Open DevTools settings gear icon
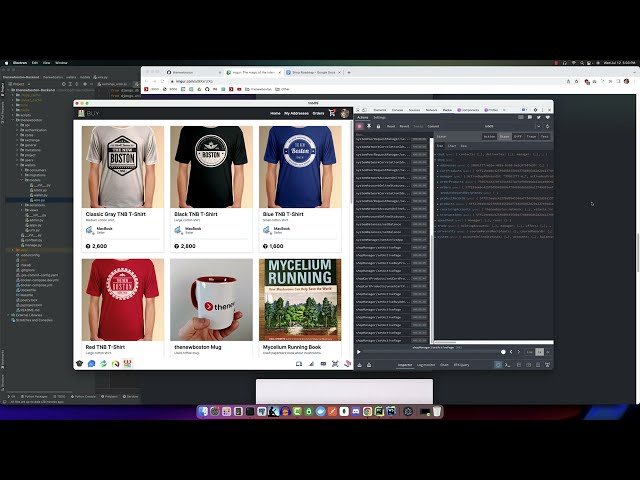 click(536, 110)
